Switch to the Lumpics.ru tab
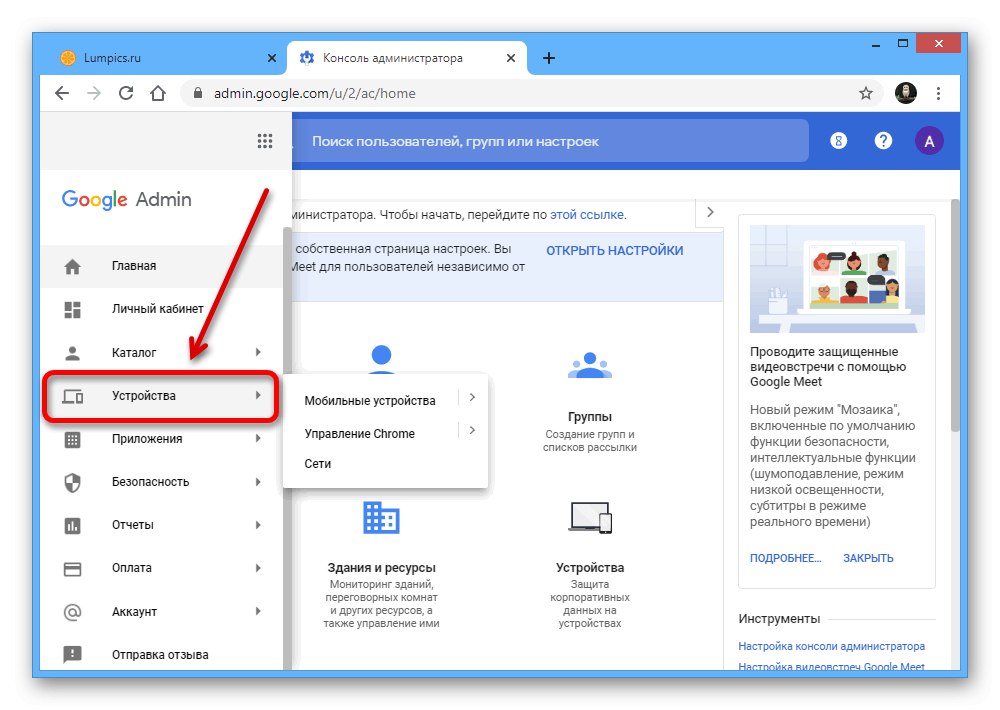The height and width of the screenshot is (710, 1000). [x=168, y=58]
